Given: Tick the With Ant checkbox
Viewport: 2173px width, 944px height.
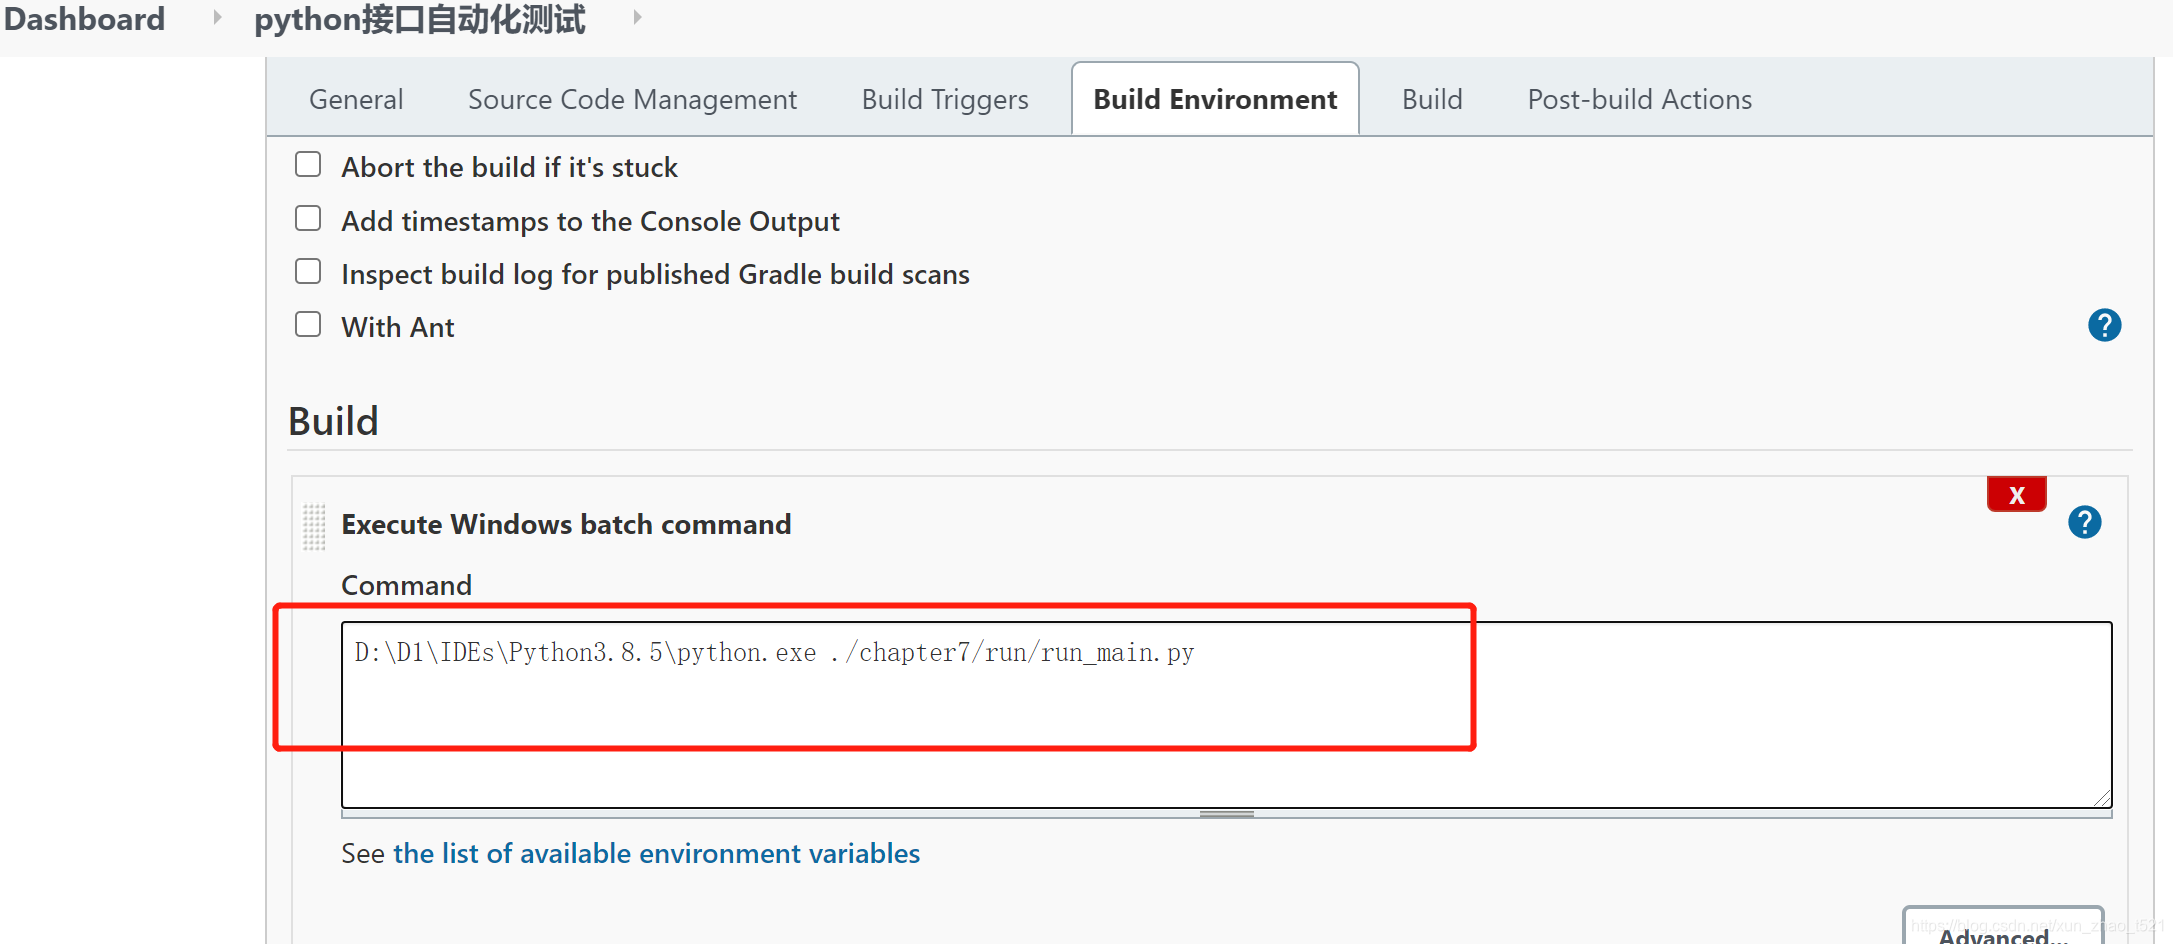Looking at the screenshot, I should coord(308,324).
